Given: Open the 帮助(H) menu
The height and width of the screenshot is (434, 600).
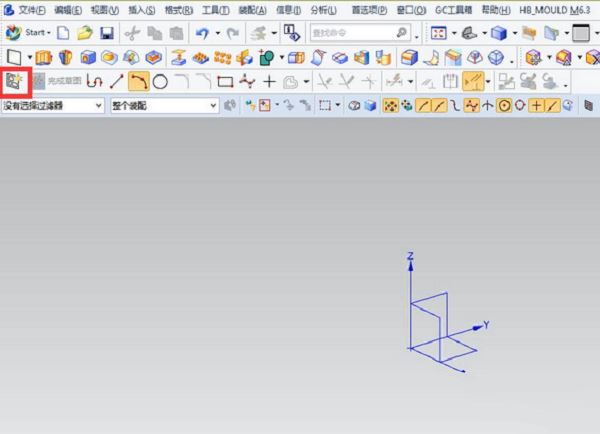Looking at the screenshot, I should [x=496, y=10].
